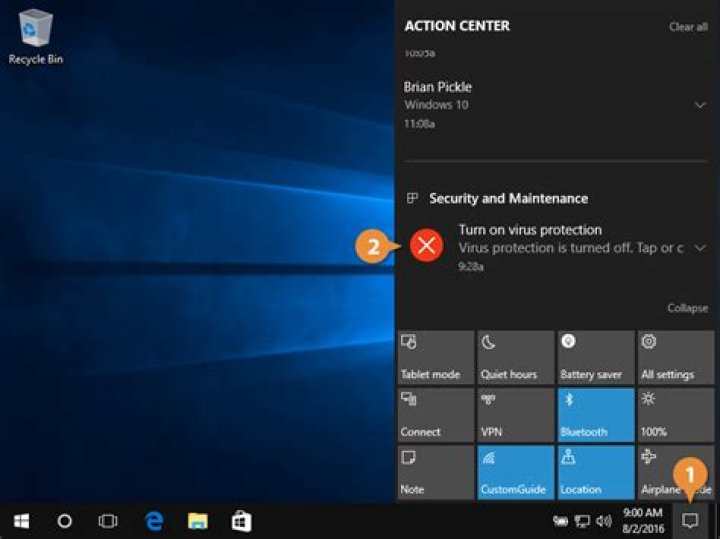Click the Security and Maintenance heading

pyautogui.click(x=508, y=198)
